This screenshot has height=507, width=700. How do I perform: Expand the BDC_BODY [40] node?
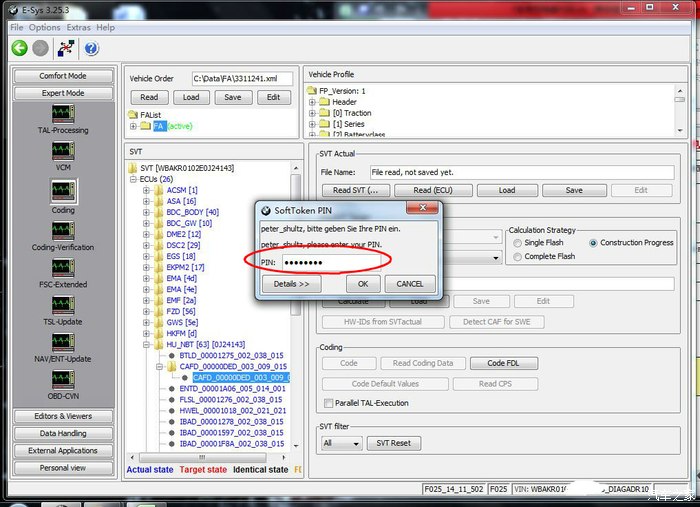146,212
